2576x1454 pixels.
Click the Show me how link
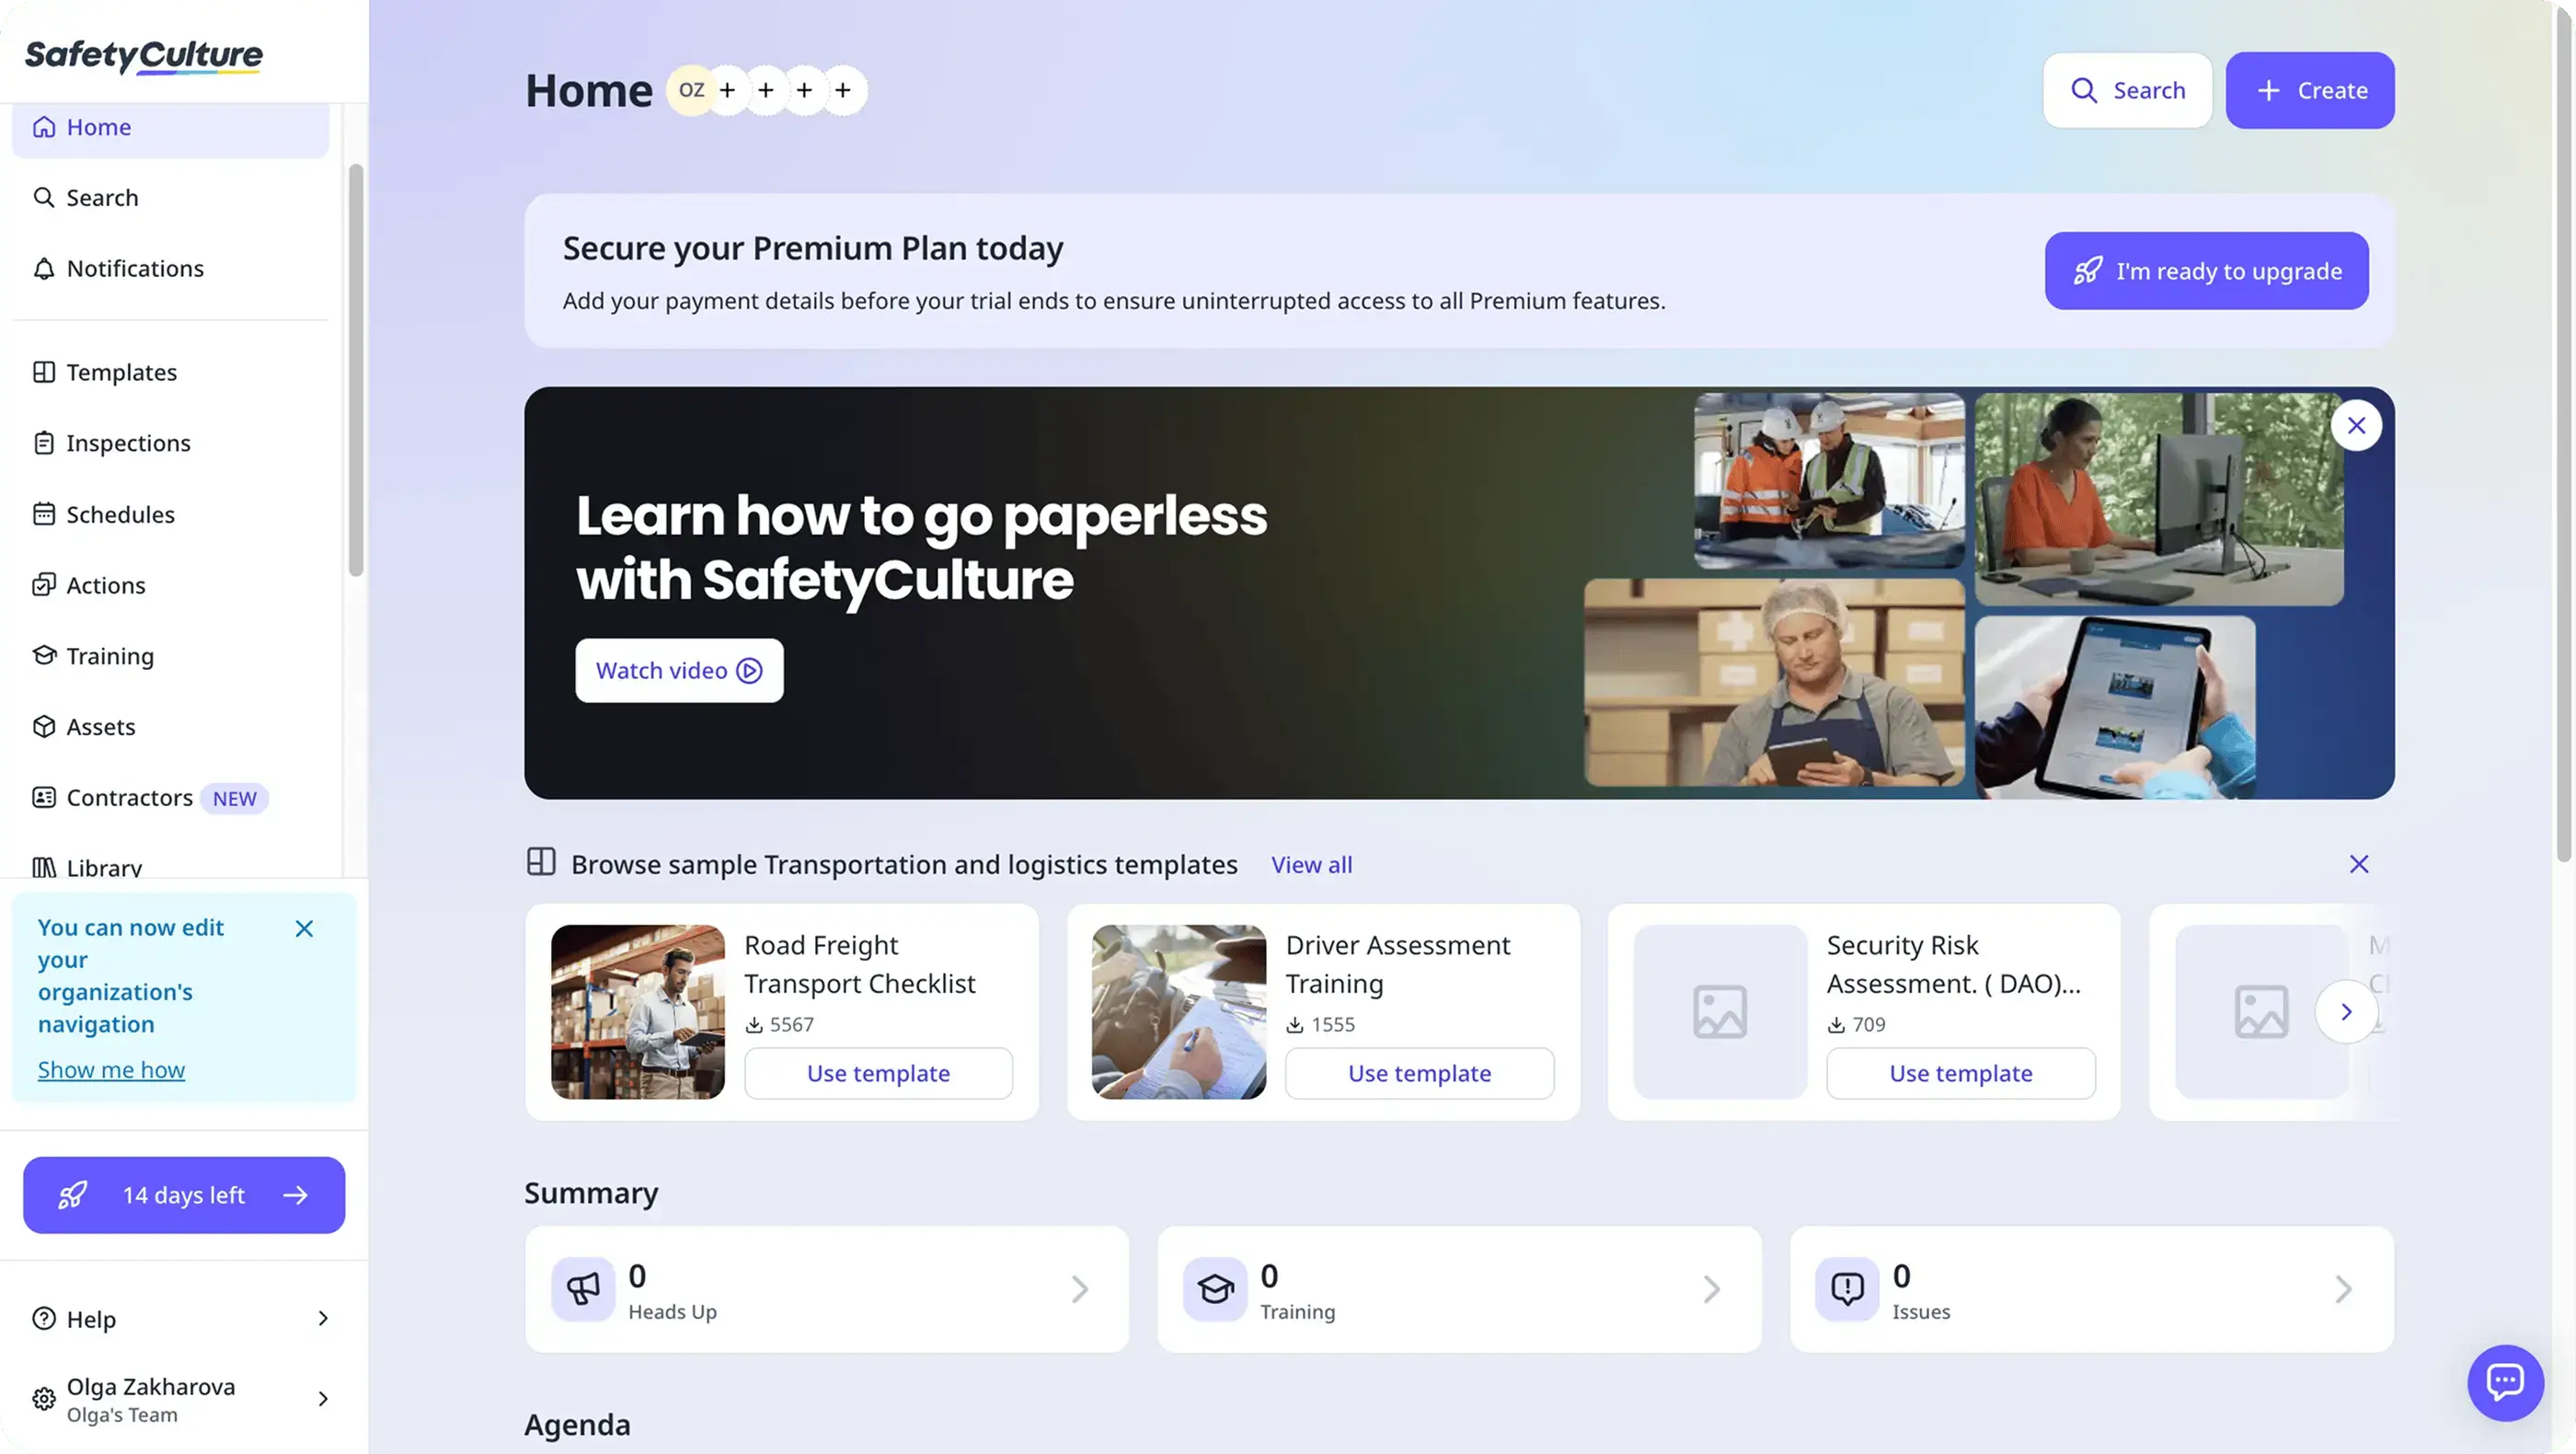pyautogui.click(x=111, y=1070)
